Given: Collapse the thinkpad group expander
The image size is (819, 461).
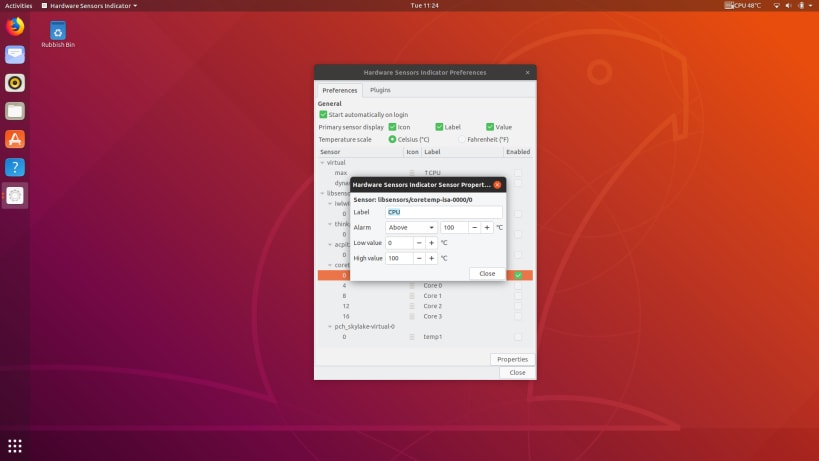Looking at the screenshot, I should (330, 224).
